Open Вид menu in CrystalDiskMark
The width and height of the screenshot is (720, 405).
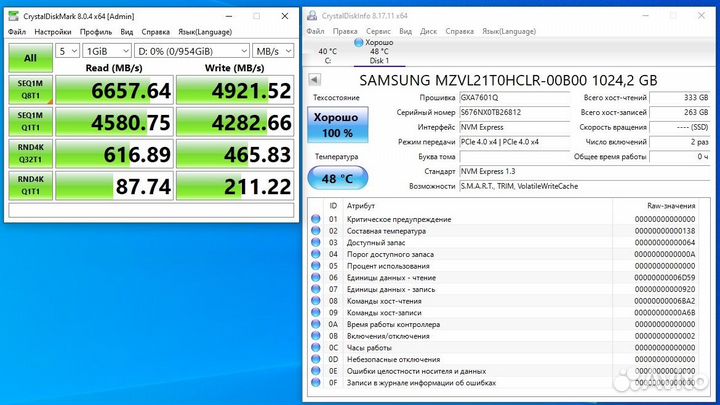point(127,32)
